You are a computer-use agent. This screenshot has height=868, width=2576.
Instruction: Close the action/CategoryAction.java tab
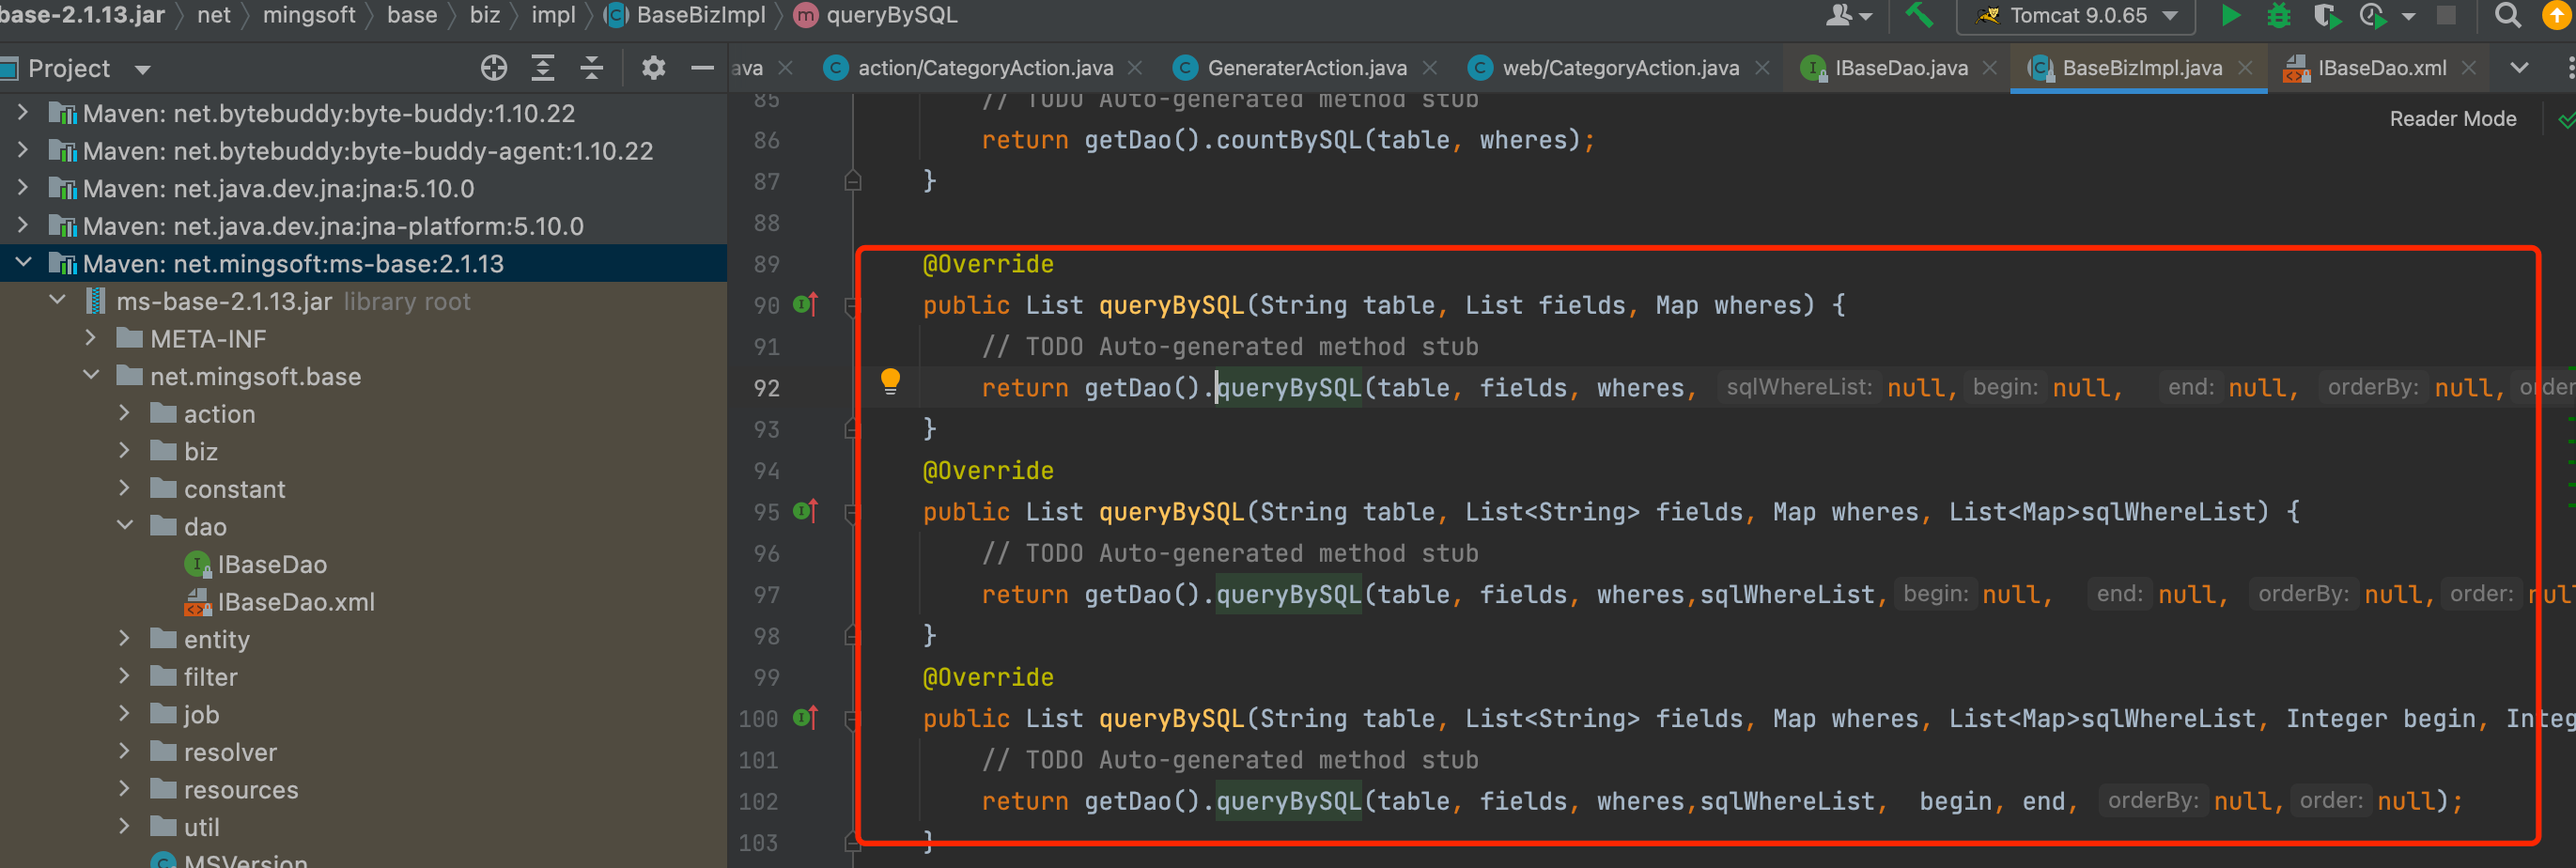(1135, 68)
